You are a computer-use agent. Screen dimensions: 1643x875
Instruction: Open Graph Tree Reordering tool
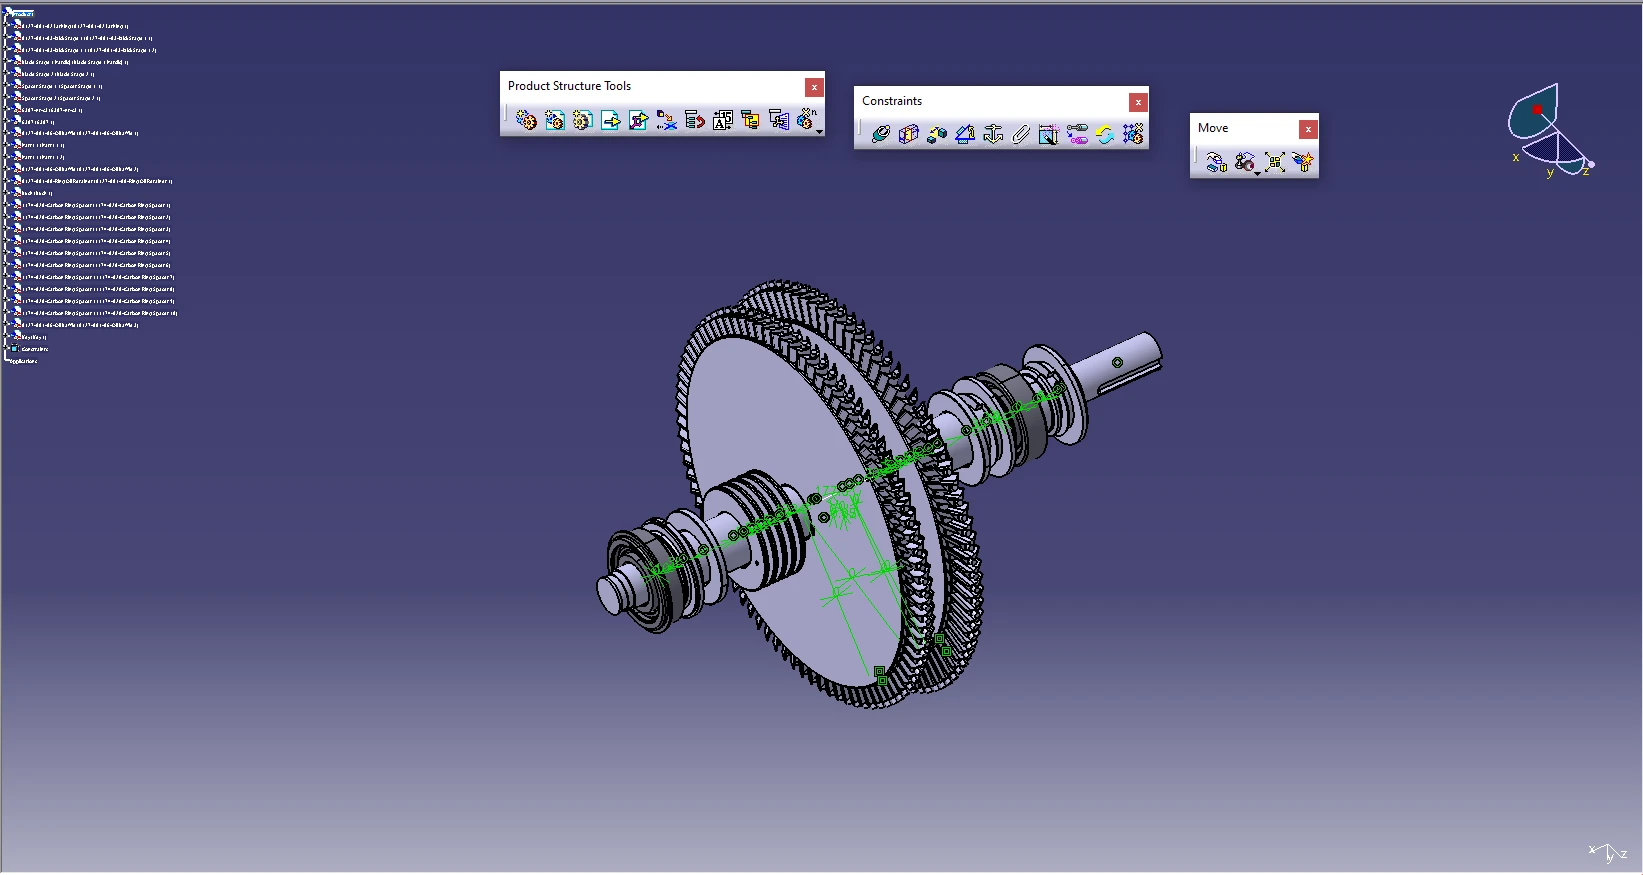point(694,121)
